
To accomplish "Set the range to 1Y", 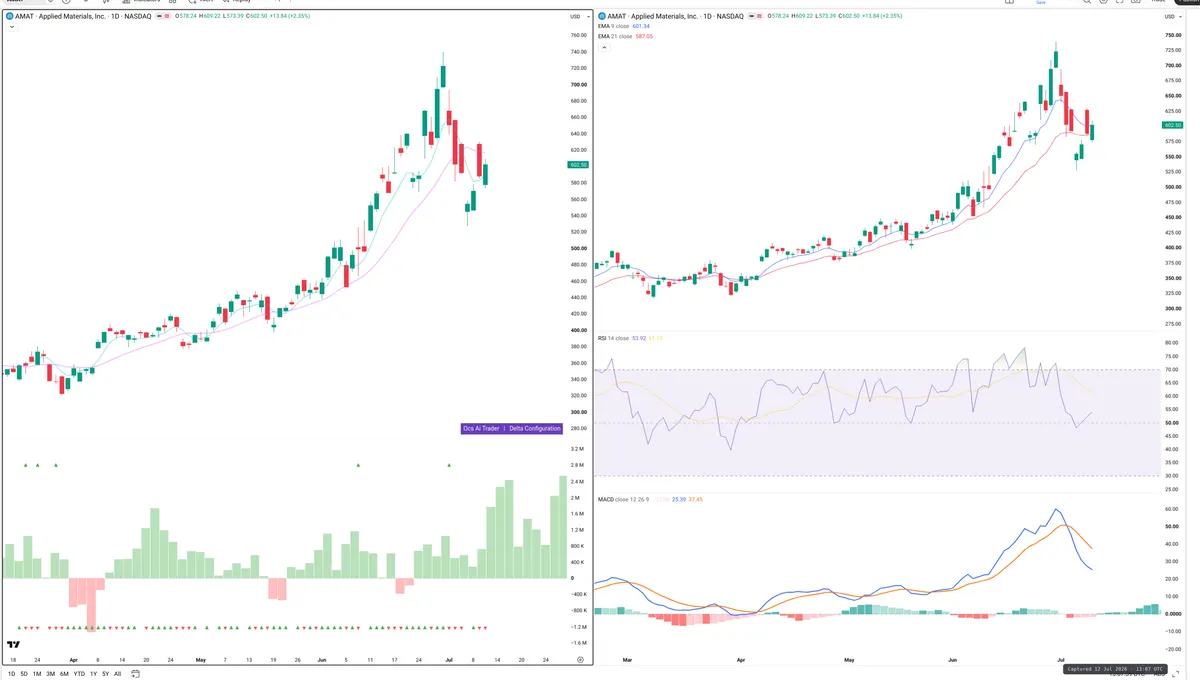I will tap(93, 674).
